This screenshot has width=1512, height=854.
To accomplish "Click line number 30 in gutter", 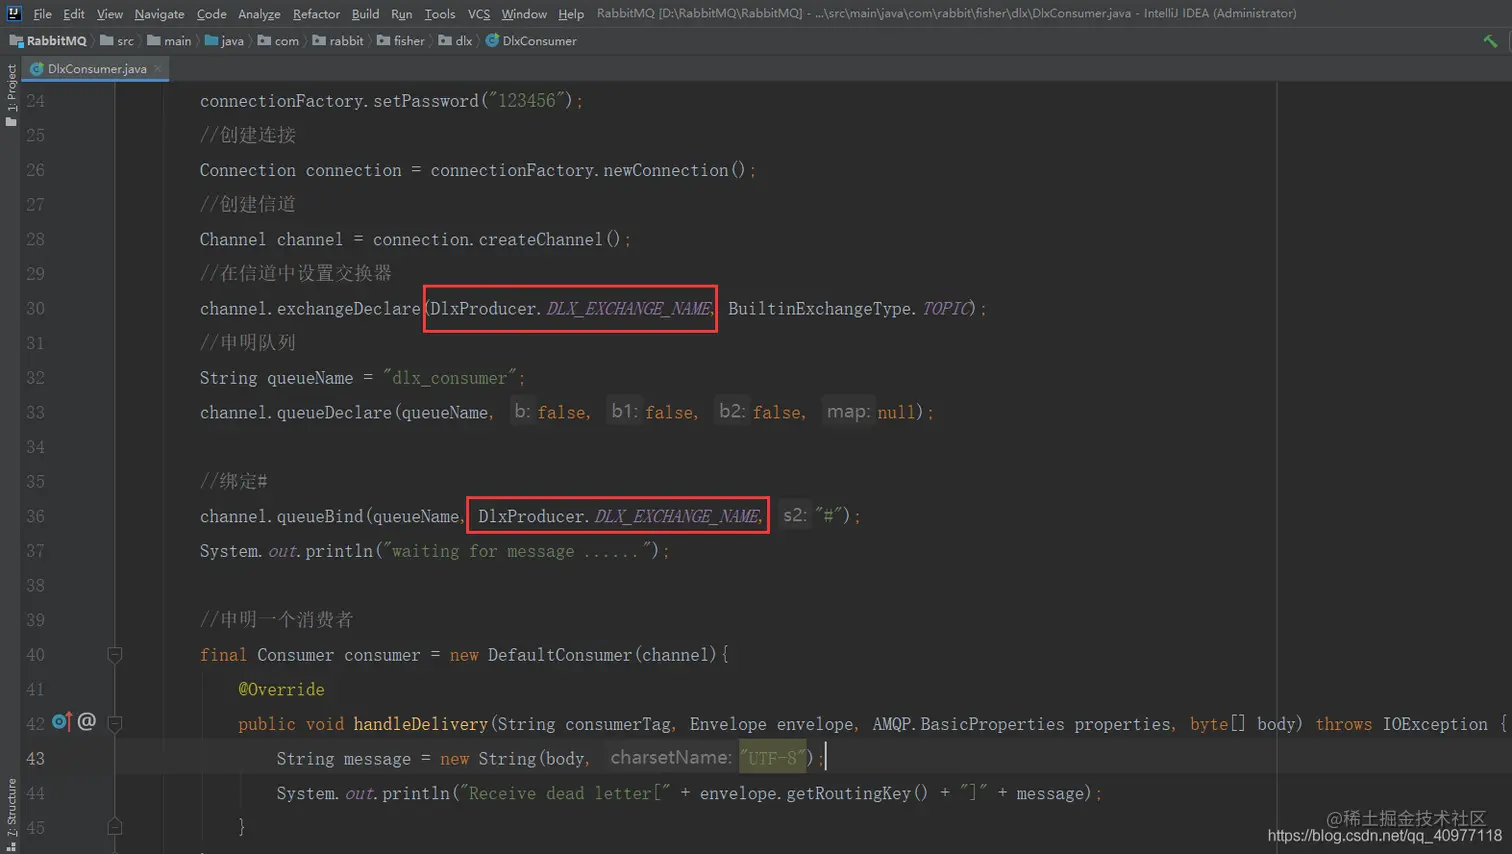I will pos(35,308).
